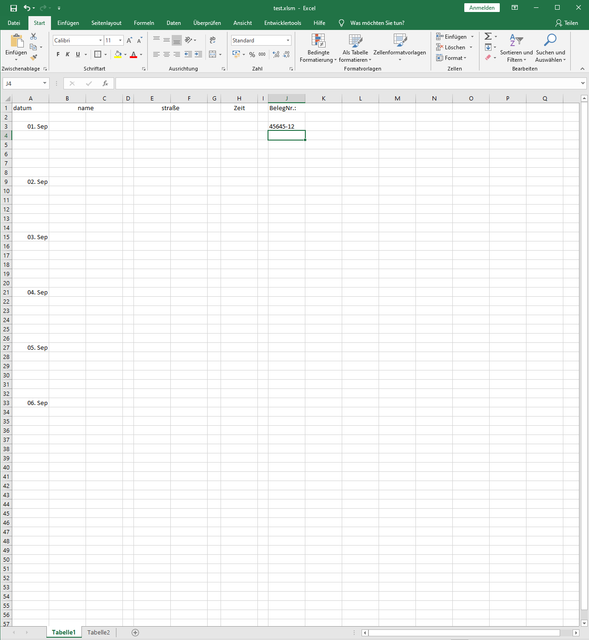Toggle italic with the K button
The image size is (589, 640).
(x=68, y=54)
